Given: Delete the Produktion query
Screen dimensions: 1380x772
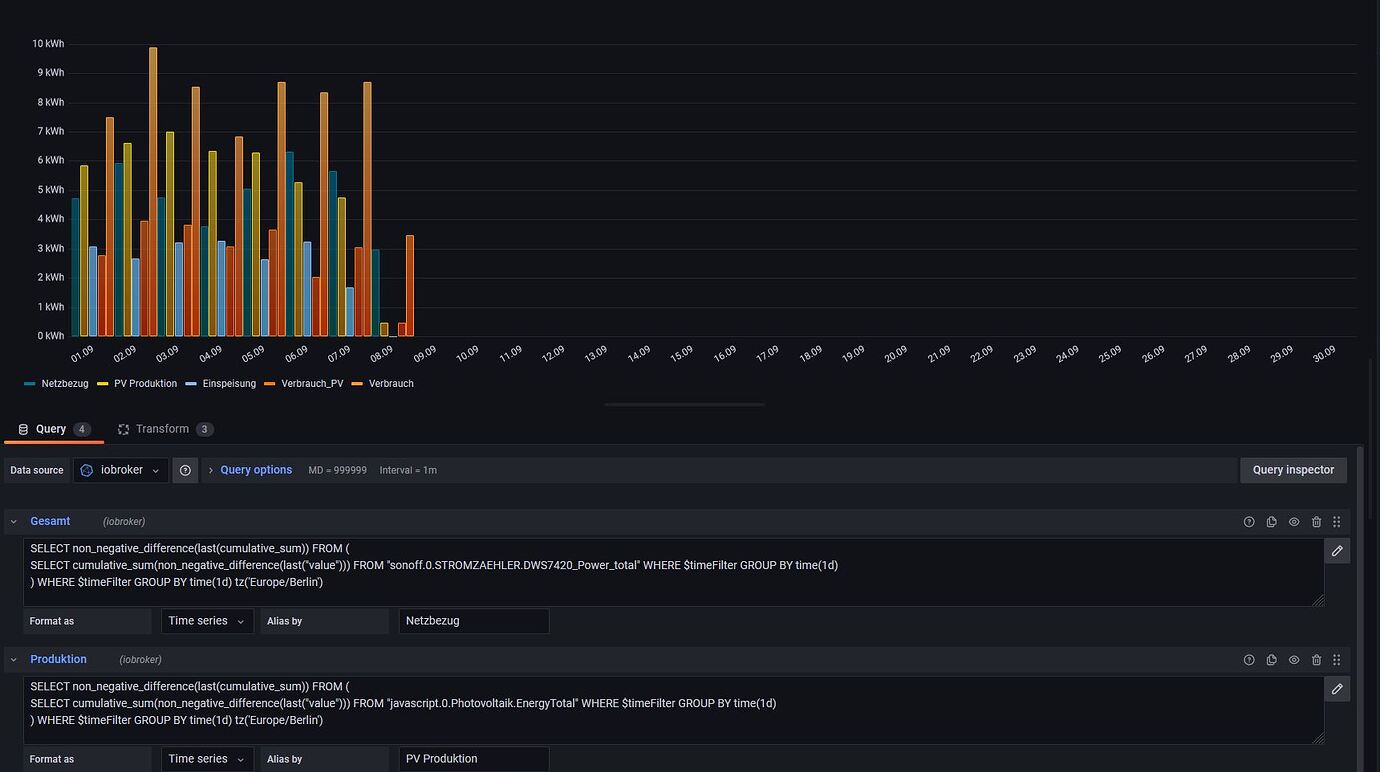Looking at the screenshot, I should [x=1316, y=659].
